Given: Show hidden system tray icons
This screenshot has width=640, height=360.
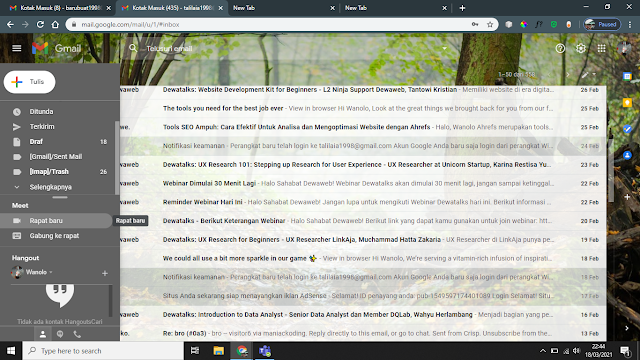Looking at the screenshot, I should point(542,351).
